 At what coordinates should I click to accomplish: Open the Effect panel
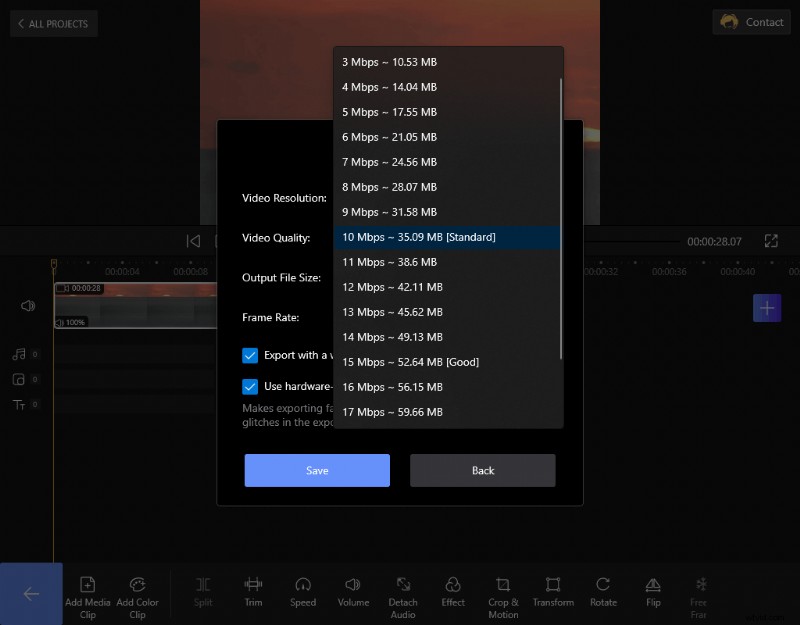click(x=453, y=593)
